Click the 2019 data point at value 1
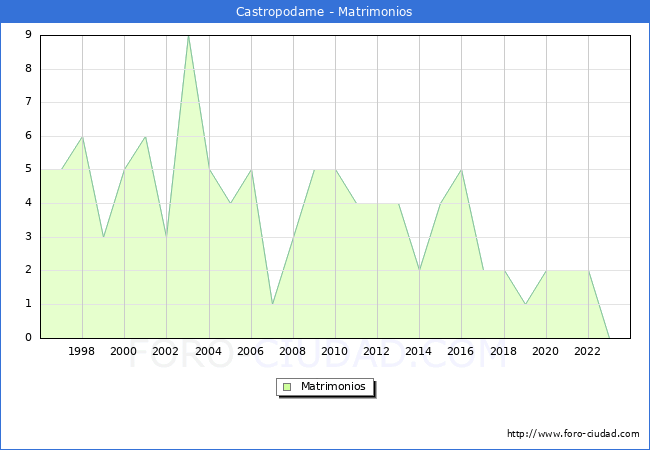The height and width of the screenshot is (450, 650). (525, 304)
